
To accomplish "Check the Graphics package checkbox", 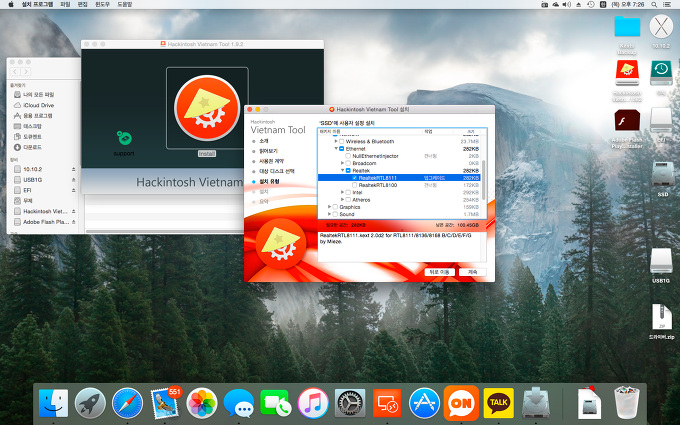I will [x=335, y=207].
